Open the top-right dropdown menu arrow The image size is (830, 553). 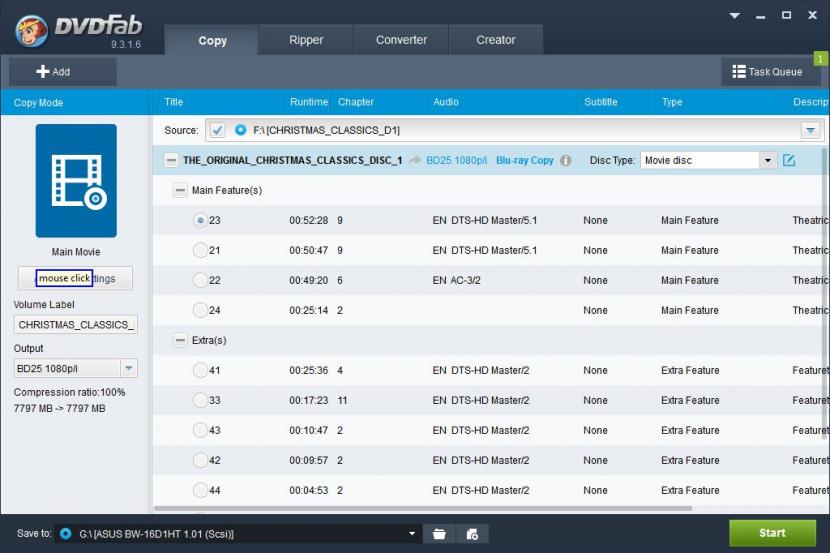[734, 16]
